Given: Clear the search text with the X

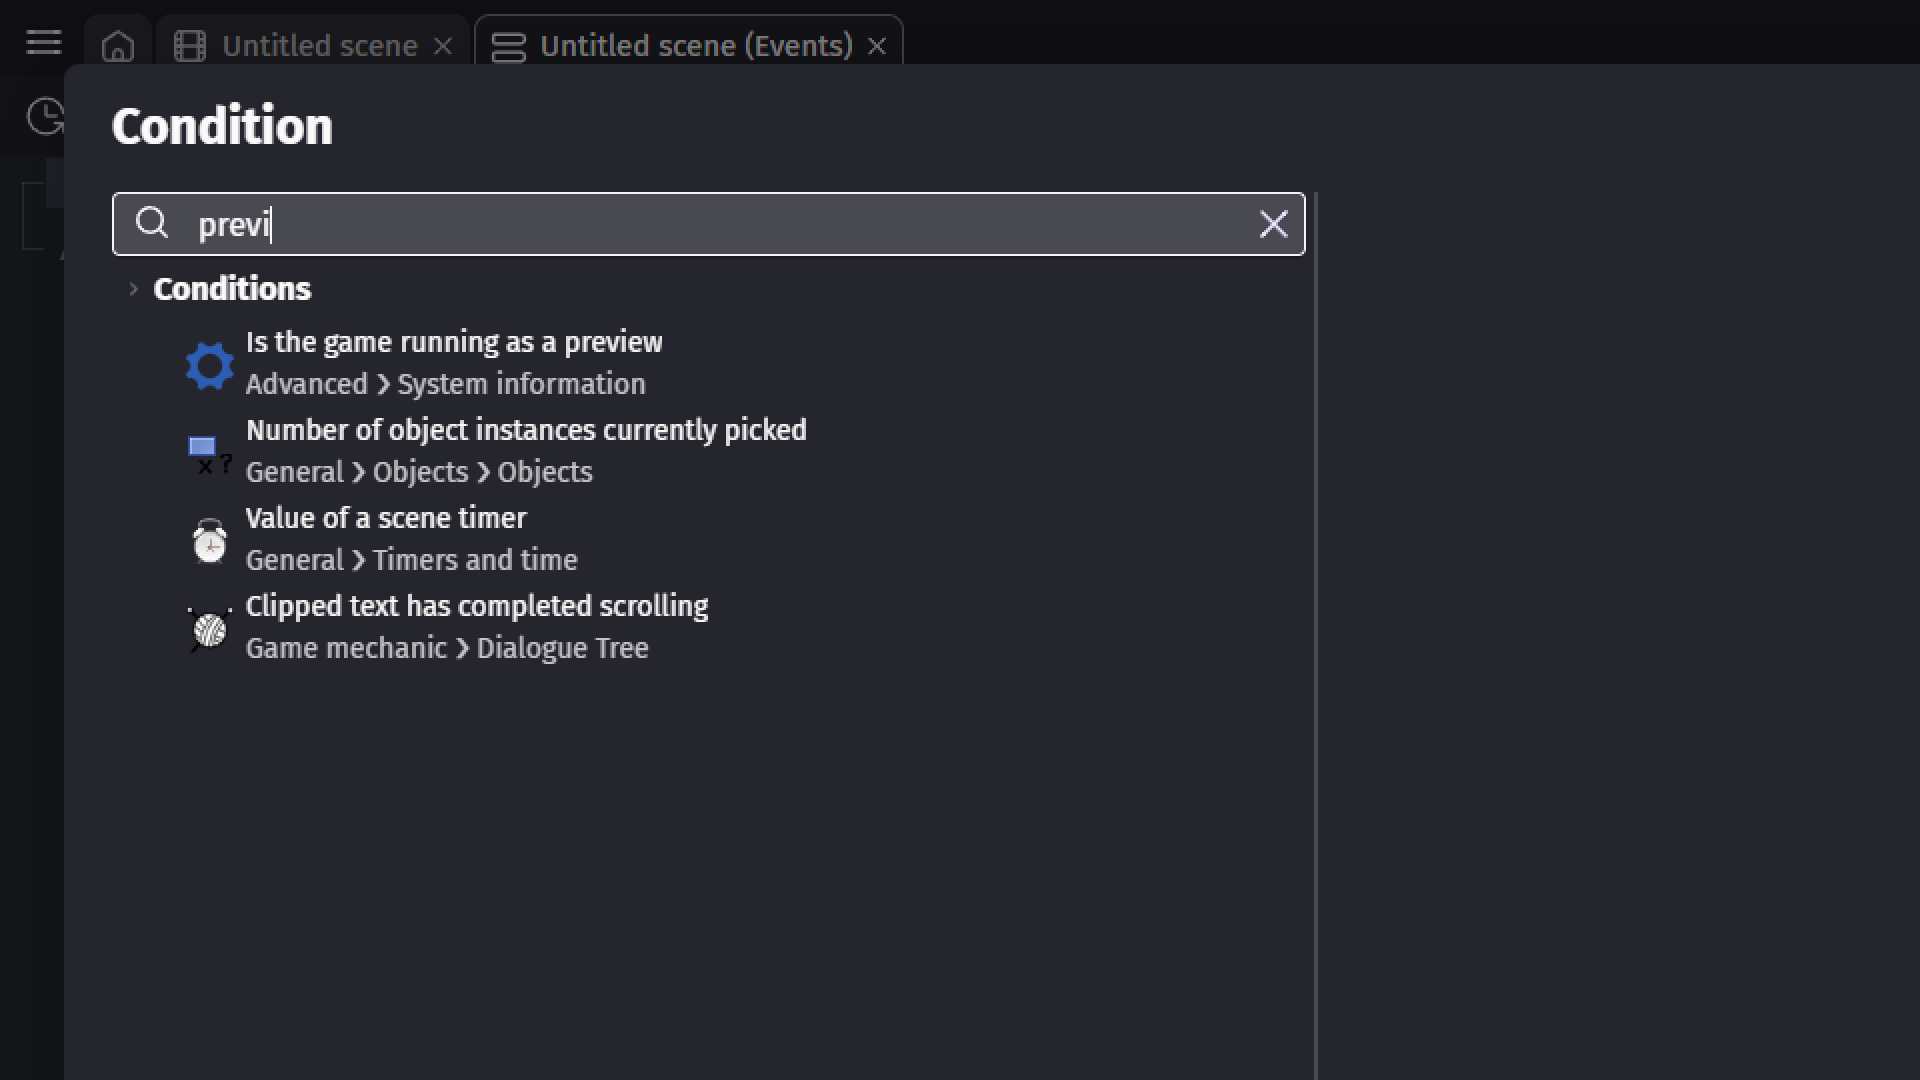Looking at the screenshot, I should tap(1273, 224).
